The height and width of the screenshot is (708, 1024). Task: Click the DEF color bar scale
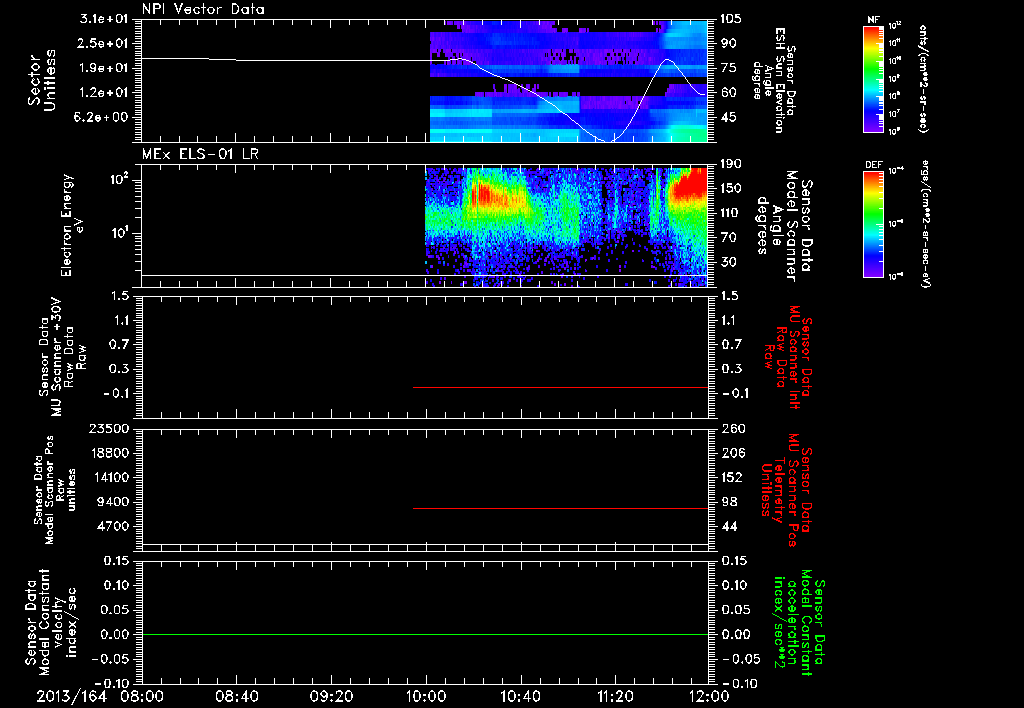pos(873,224)
